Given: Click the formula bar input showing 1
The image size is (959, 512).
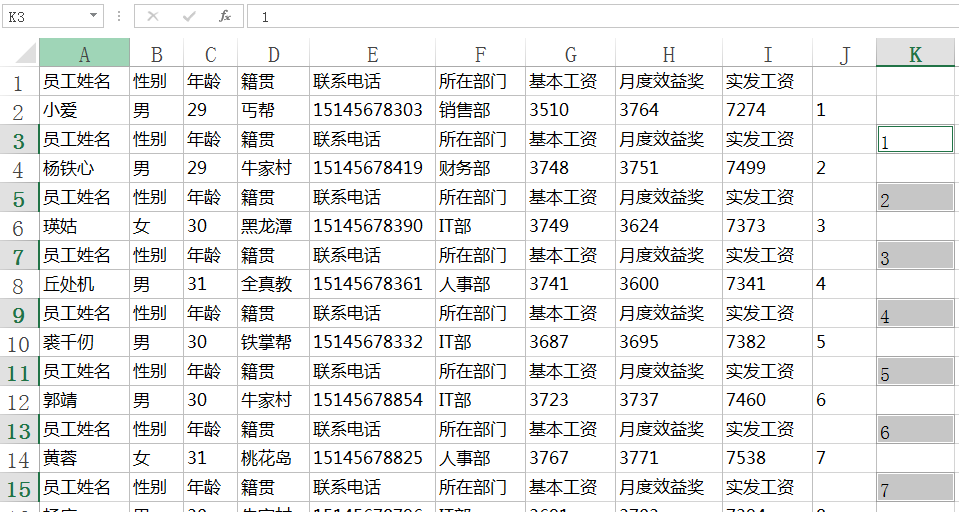Looking at the screenshot, I should [602, 17].
